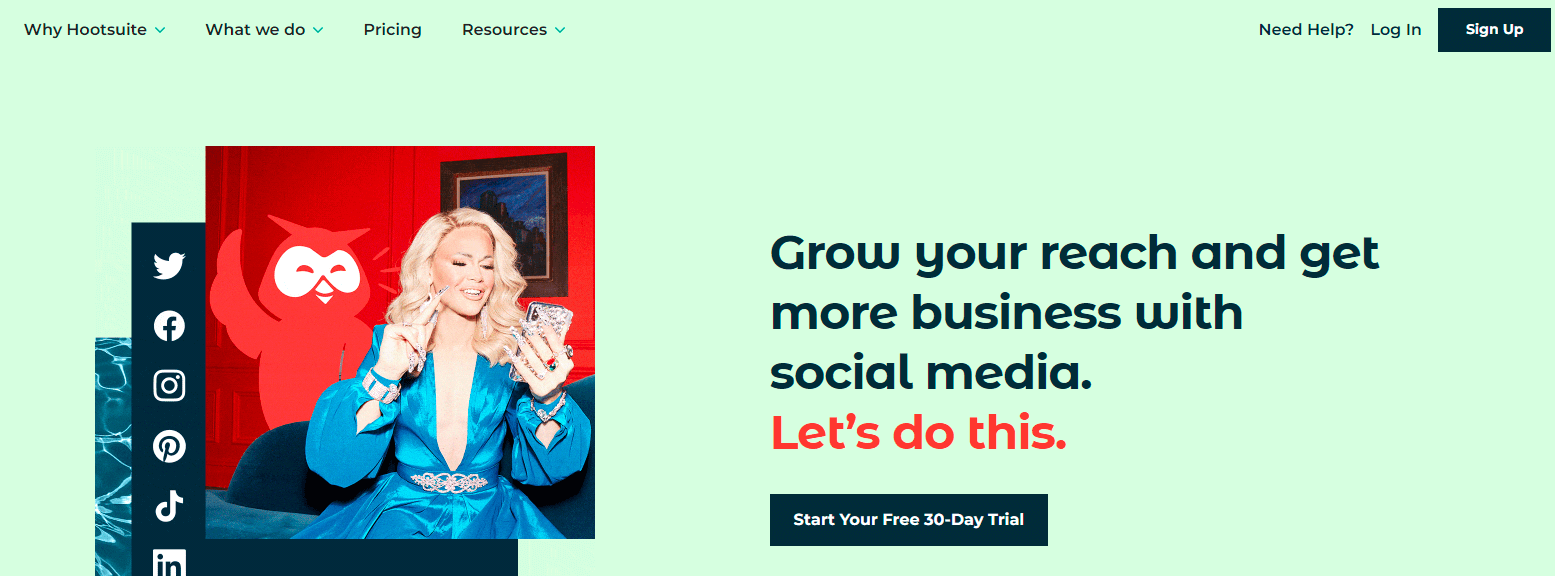Screen dimensions: 1555x576
Task: Open the Instagram icon
Action: pos(169,386)
